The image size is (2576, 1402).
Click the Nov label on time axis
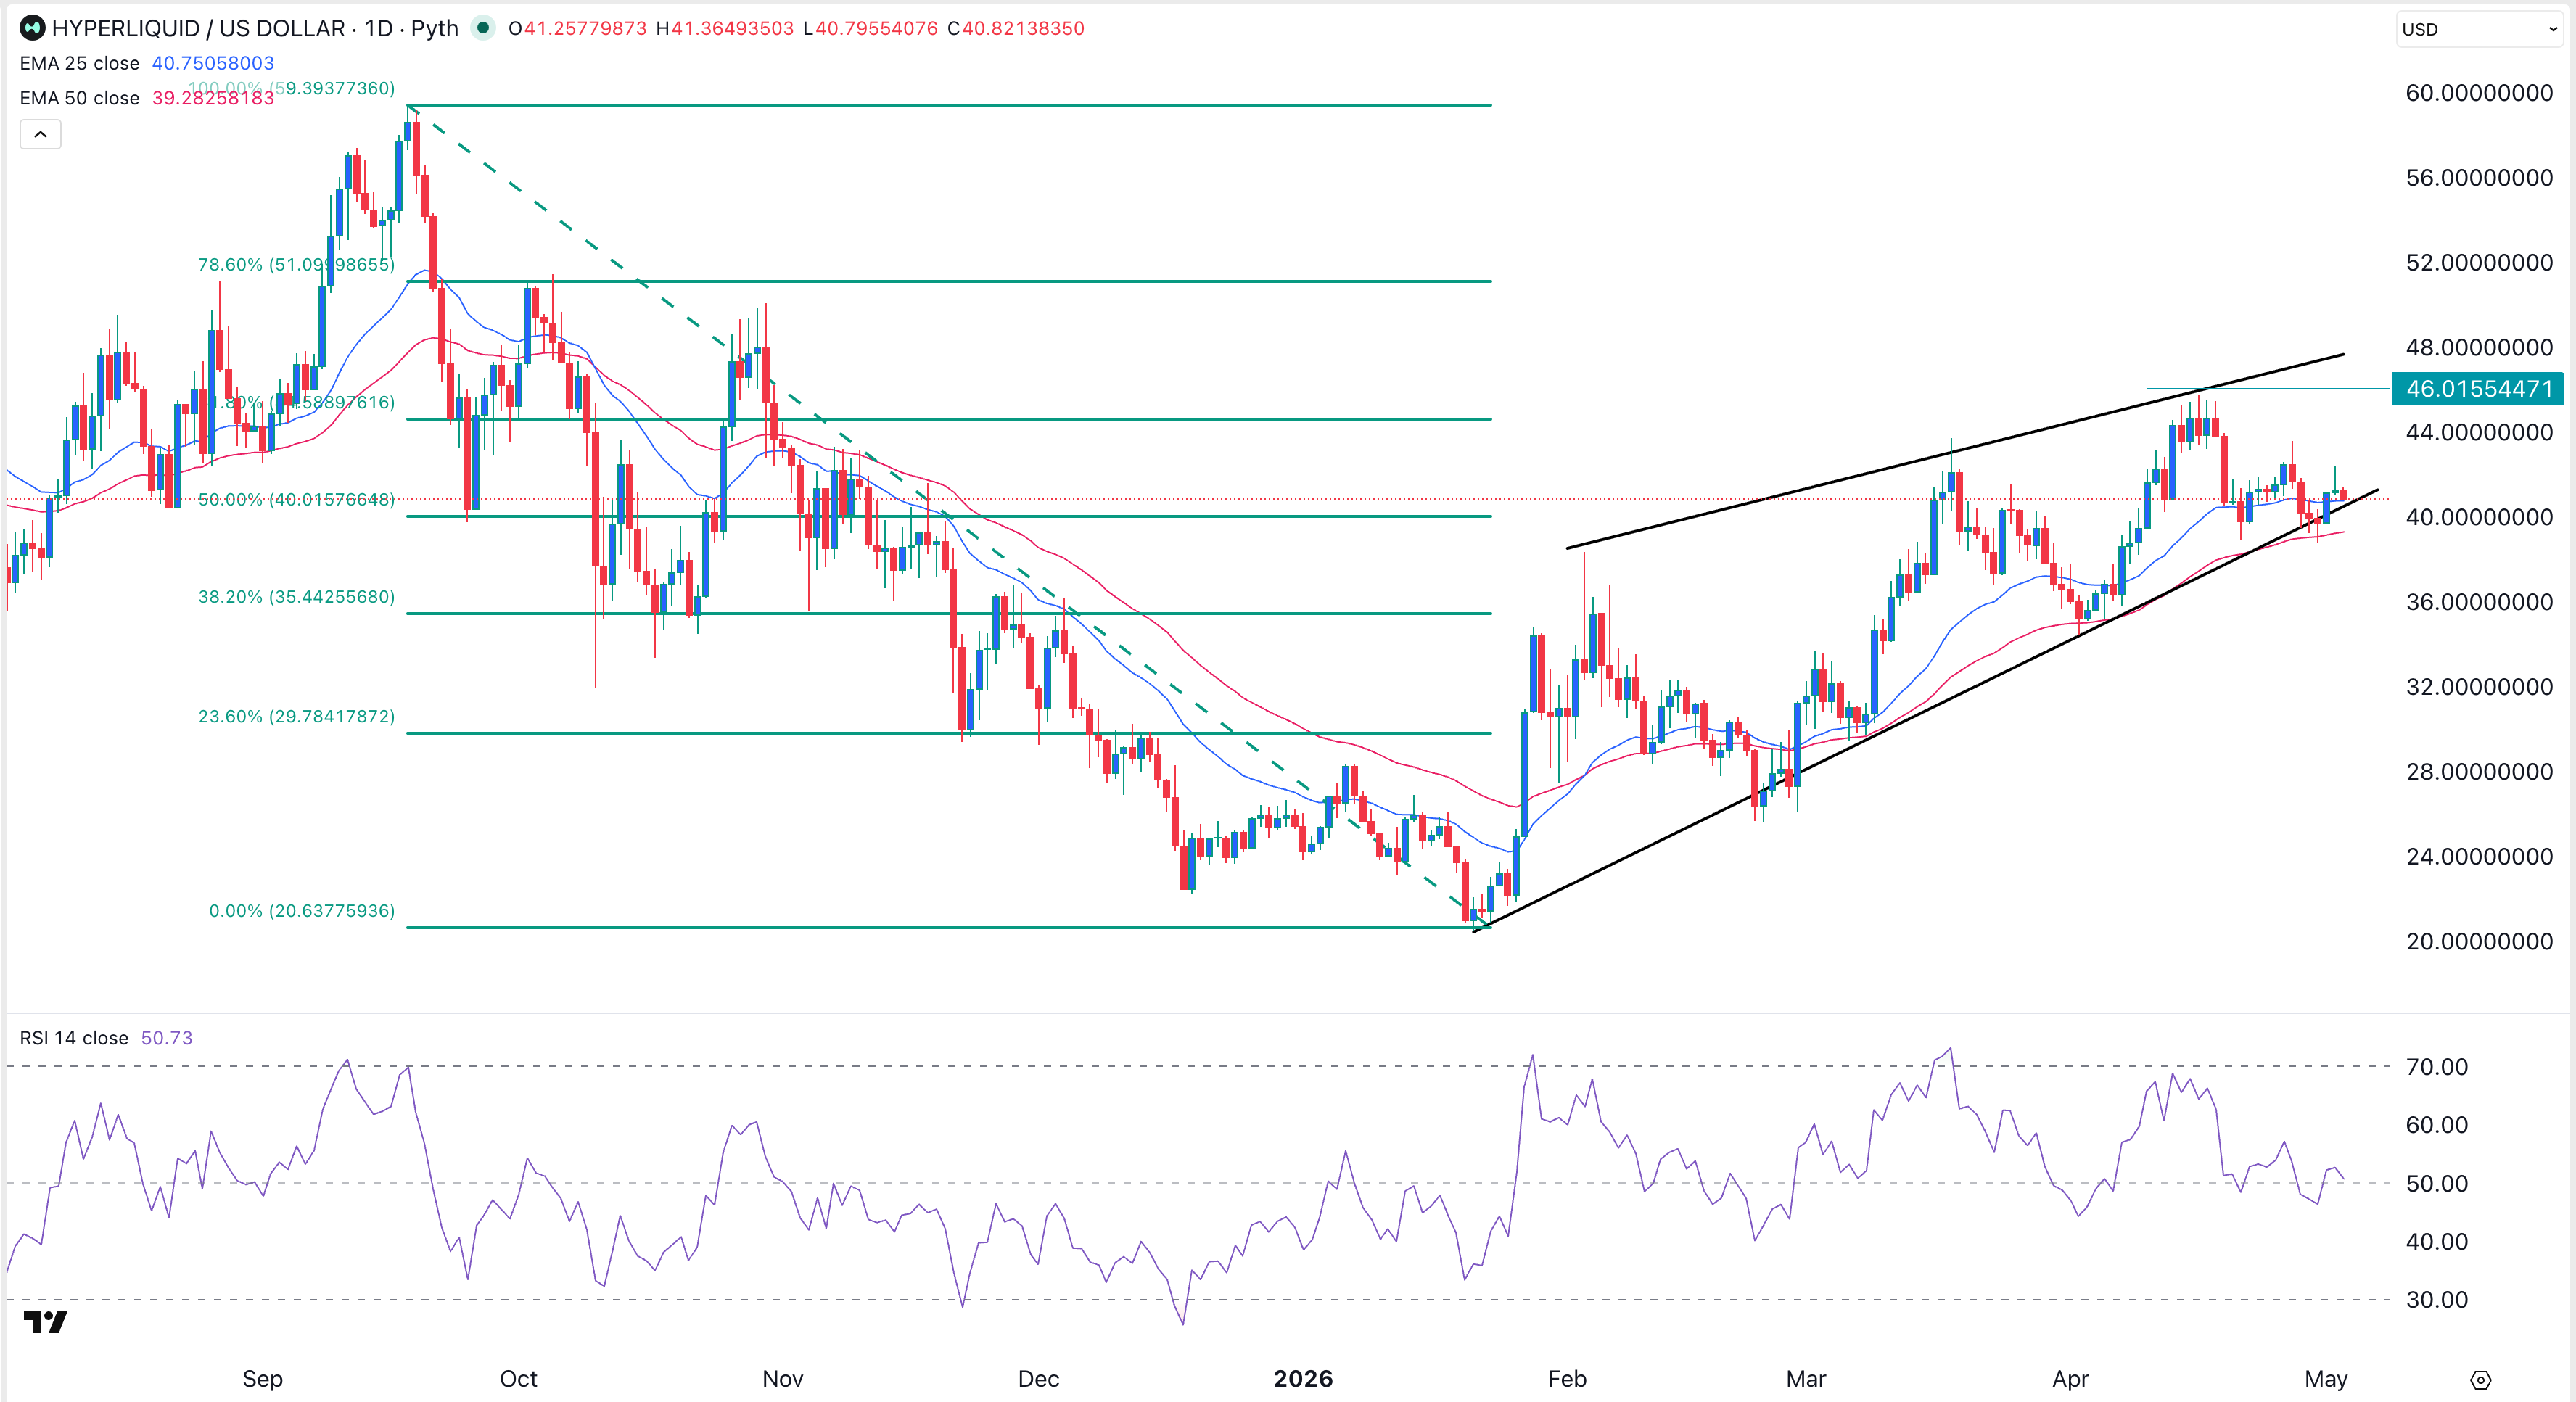click(783, 1379)
